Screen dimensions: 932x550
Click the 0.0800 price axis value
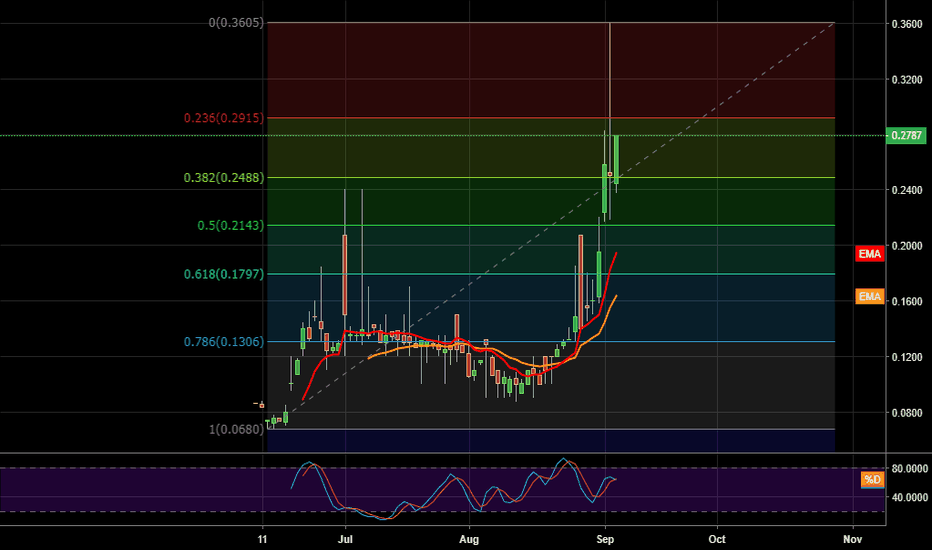click(907, 413)
